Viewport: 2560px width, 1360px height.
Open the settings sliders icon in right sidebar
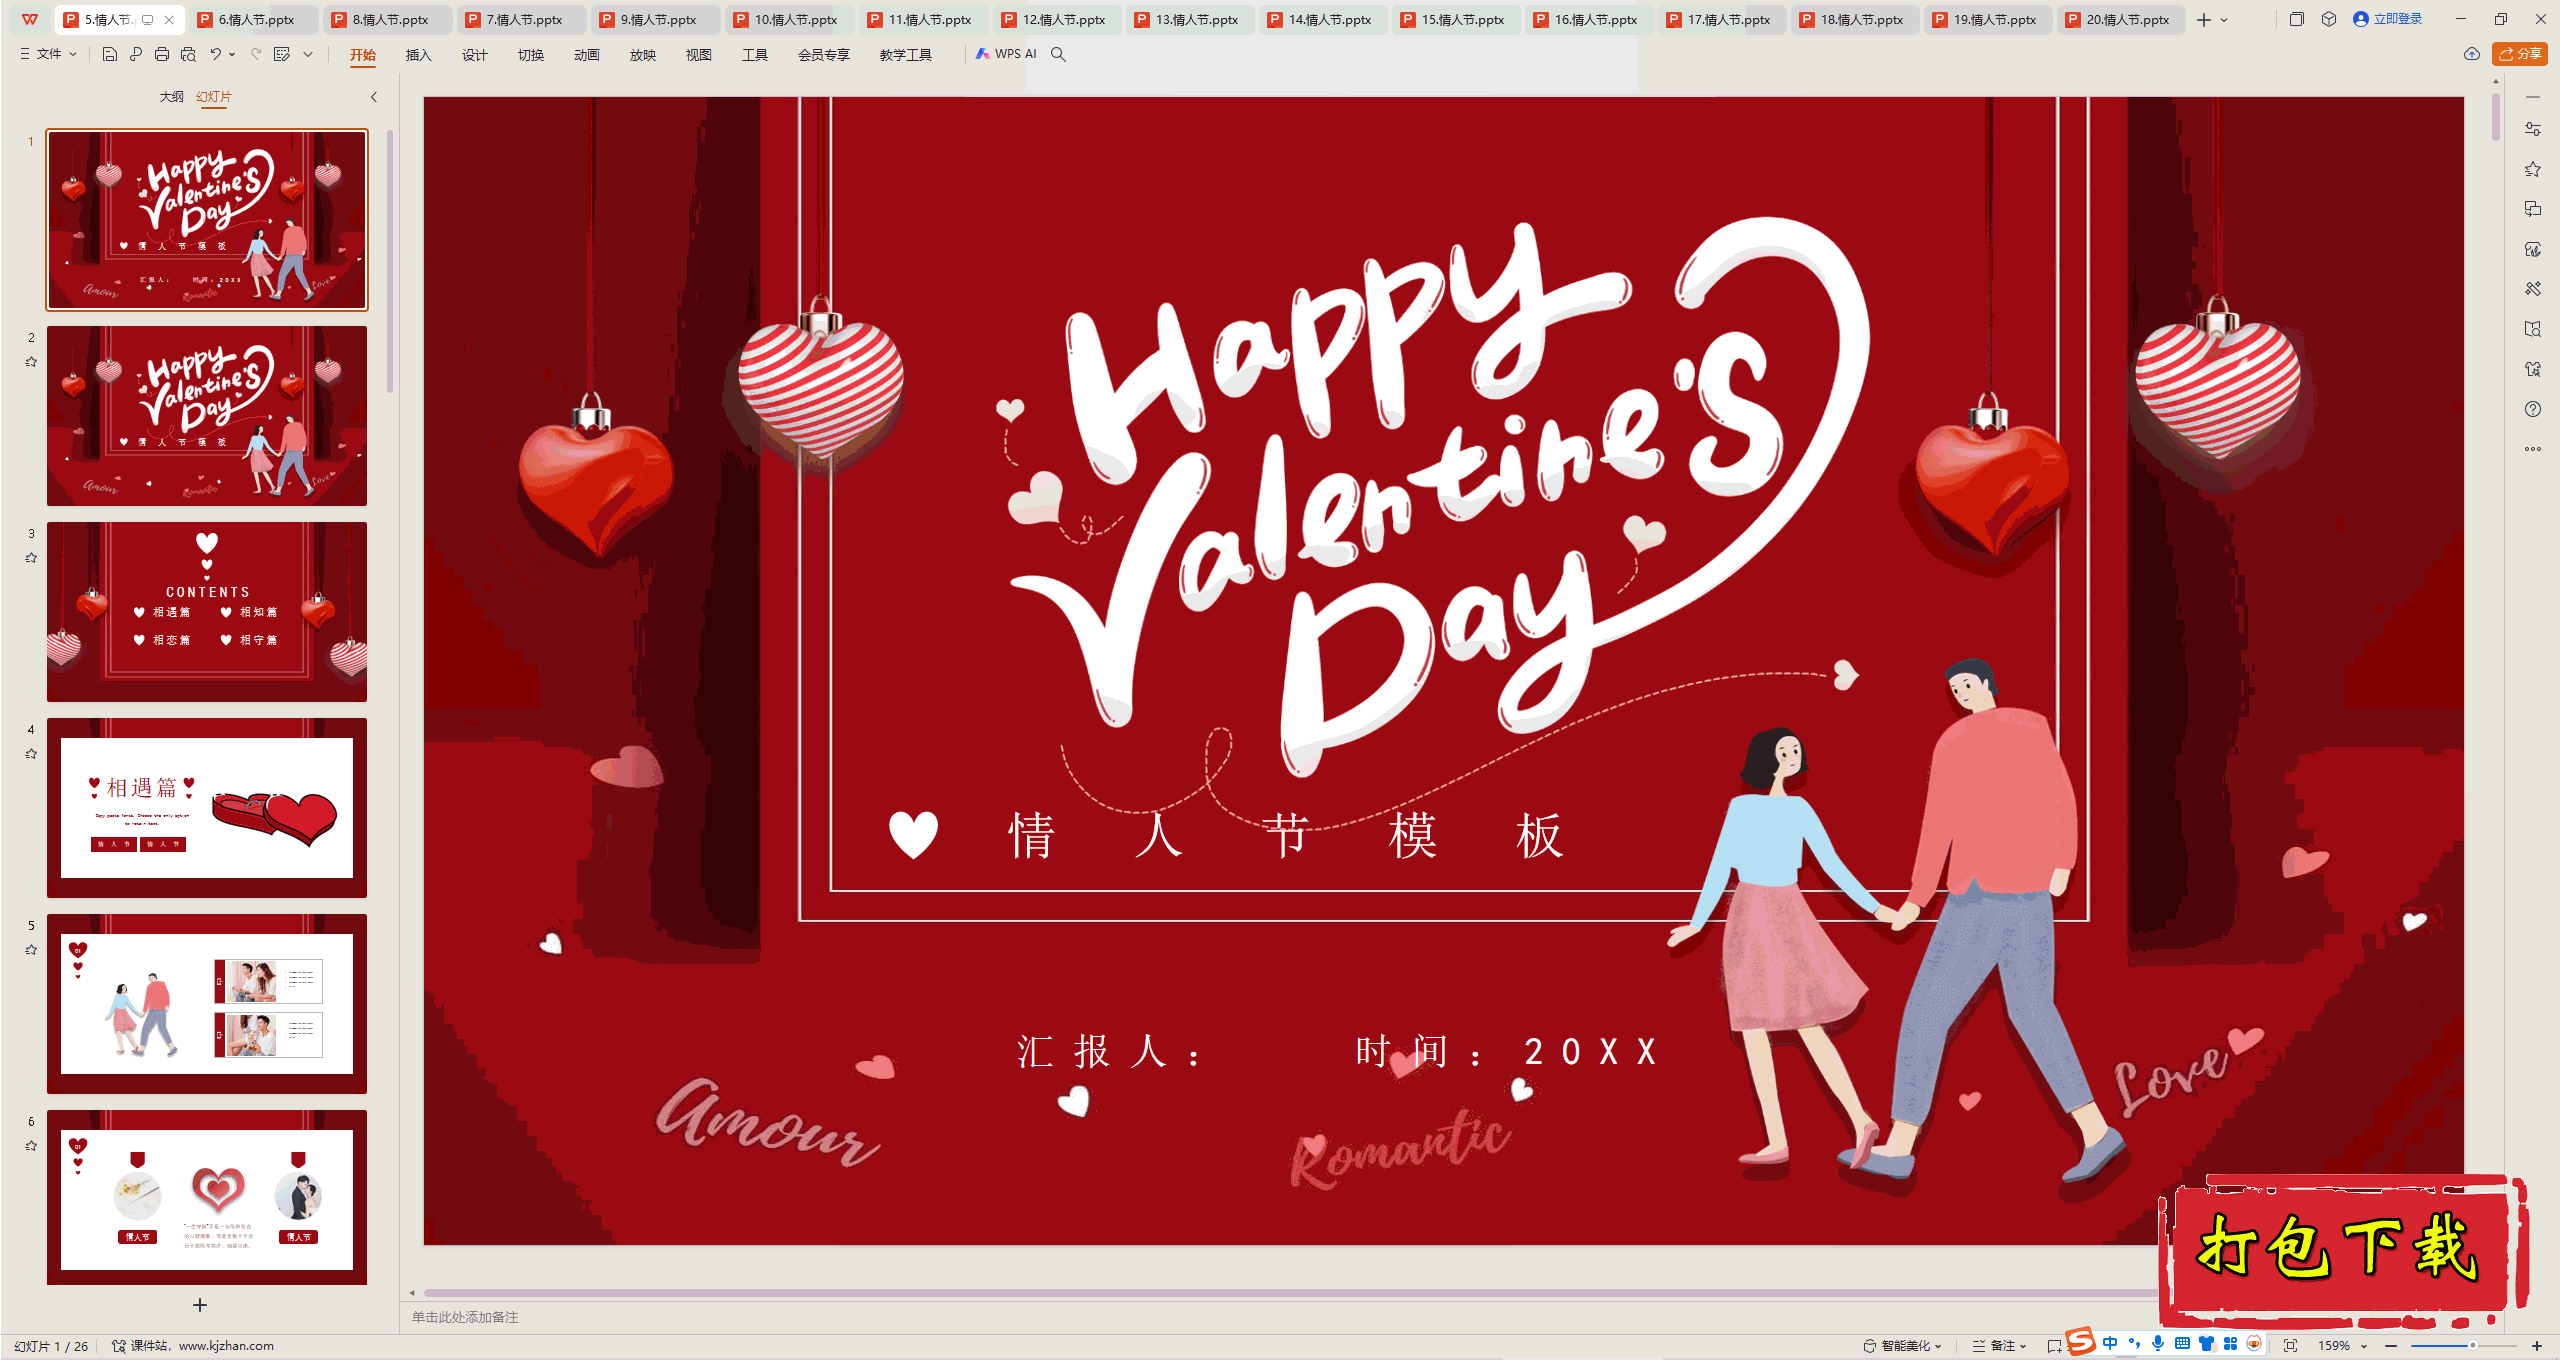tap(2533, 129)
